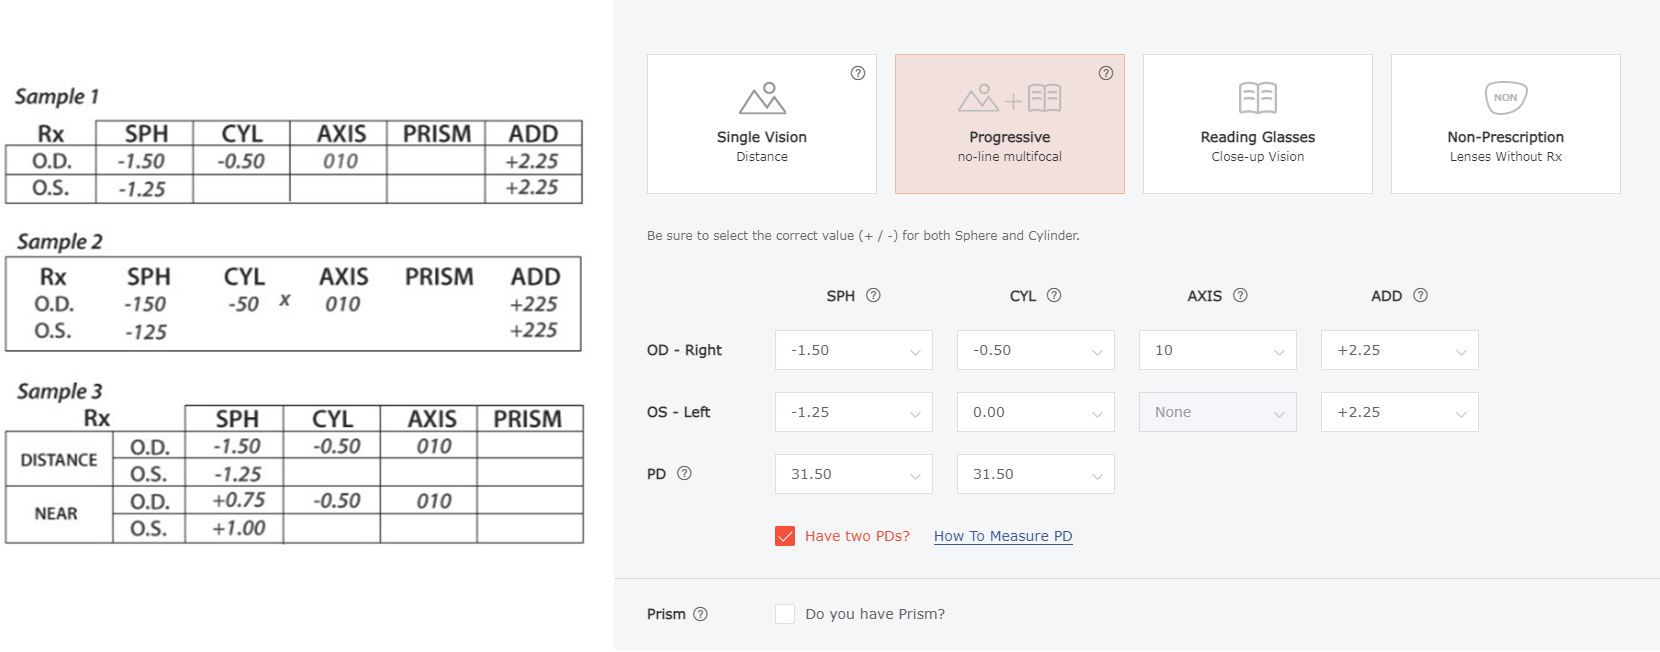Image resolution: width=1660 pixels, height=652 pixels.
Task: Select the Reading Glasses lens type
Action: [x=1257, y=124]
